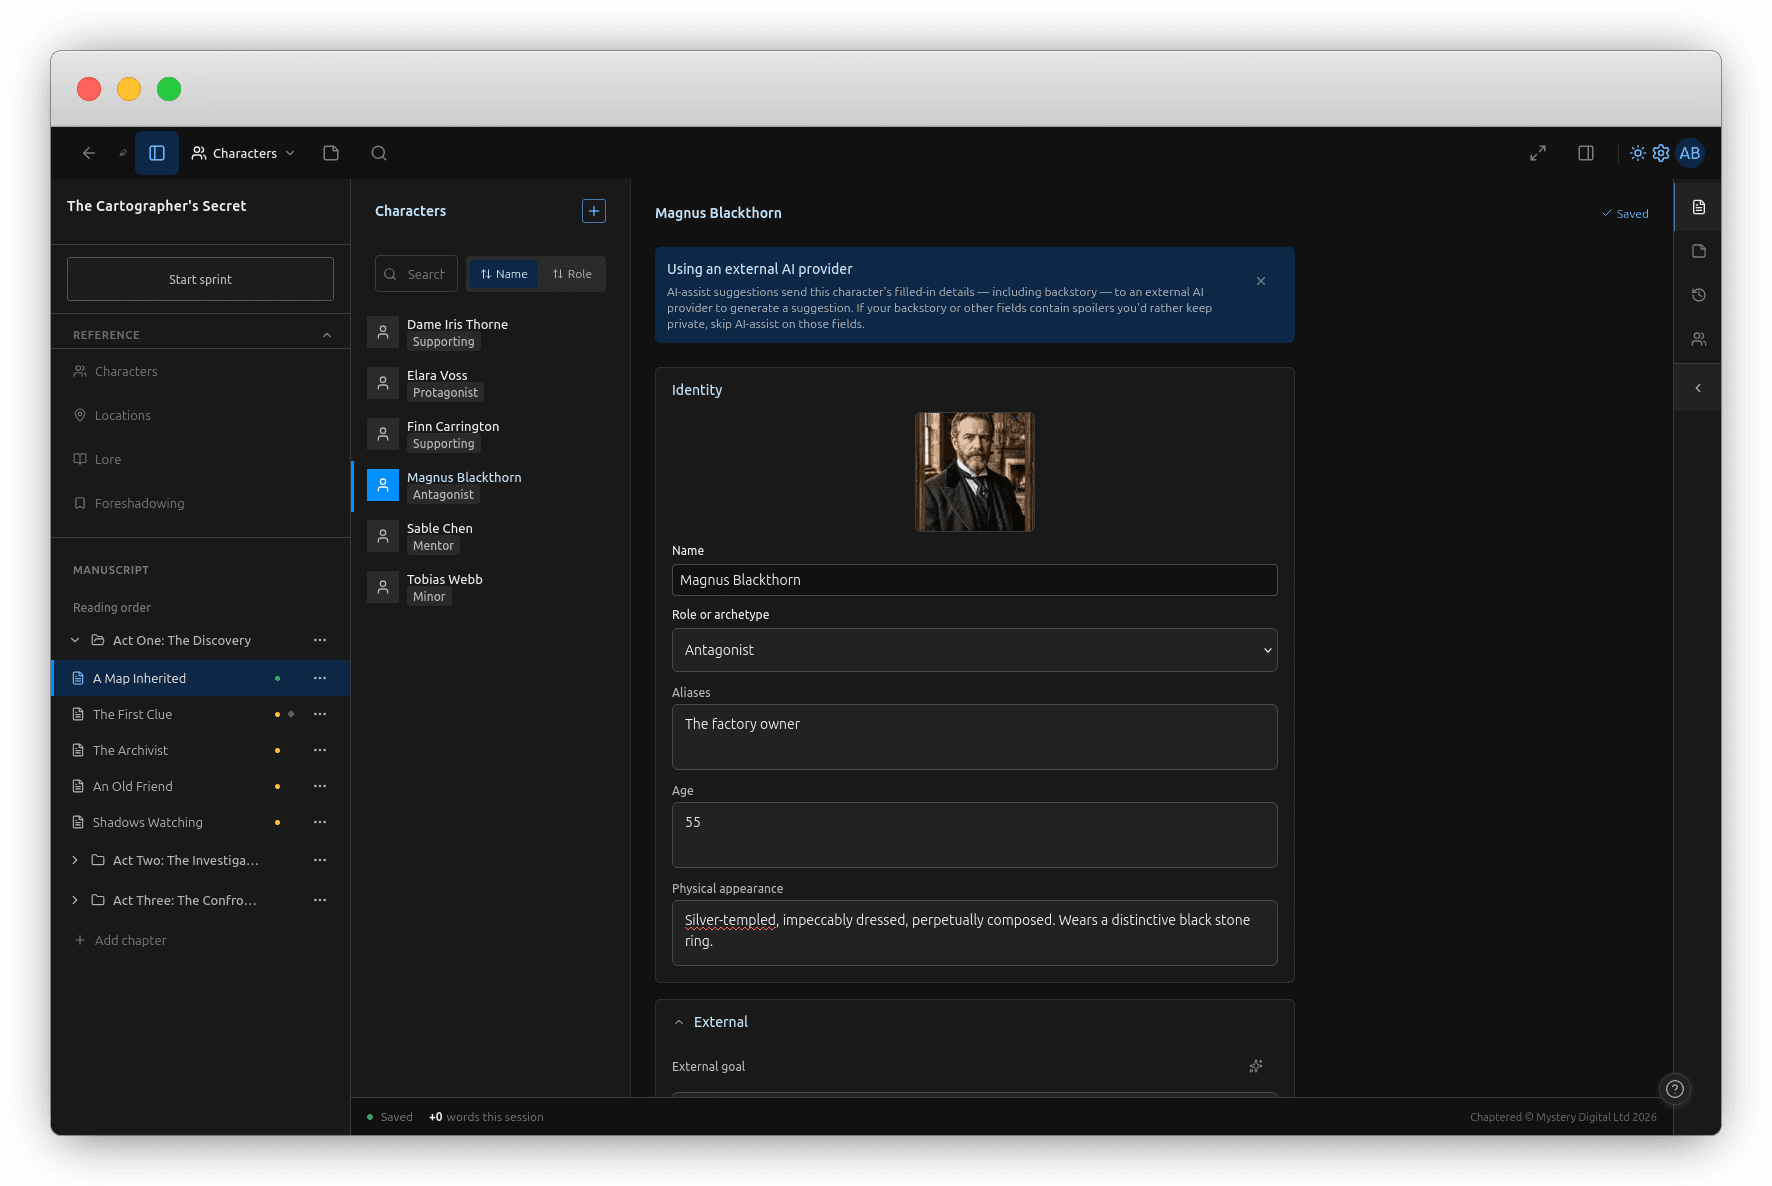Select Elara Voss in the character list
Viewport: 1772px width, 1186px height.
[491, 384]
